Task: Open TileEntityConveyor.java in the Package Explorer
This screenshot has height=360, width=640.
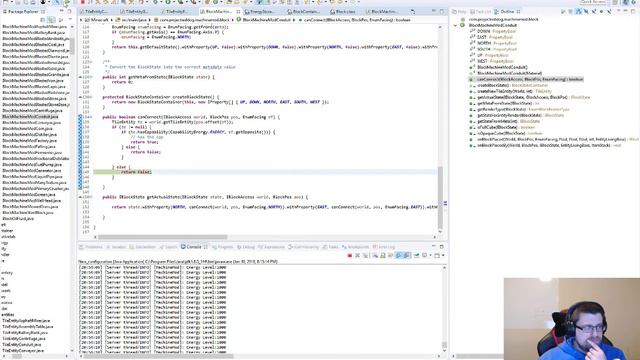Action: [23, 351]
